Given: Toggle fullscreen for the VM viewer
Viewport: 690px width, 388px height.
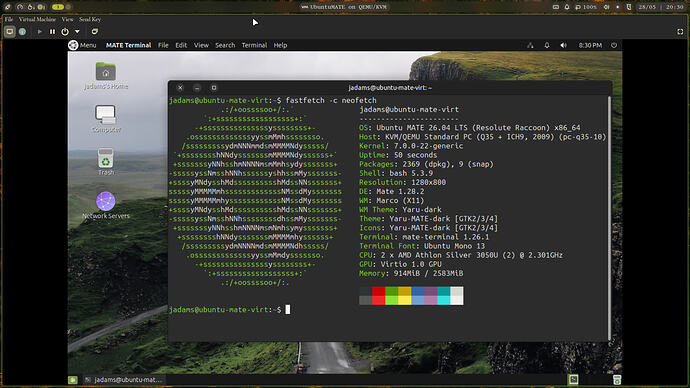Looking at the screenshot, I should pyautogui.click(x=680, y=32).
